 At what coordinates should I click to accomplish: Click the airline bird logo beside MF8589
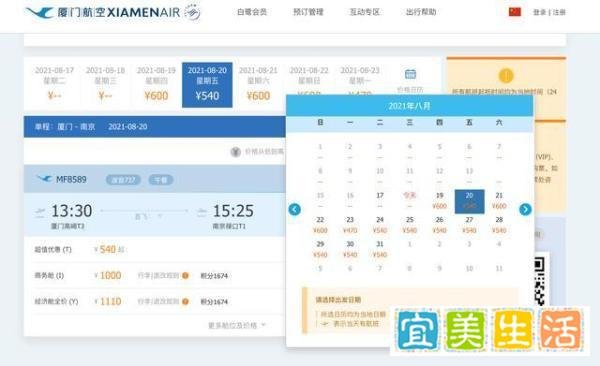pyautogui.click(x=44, y=179)
